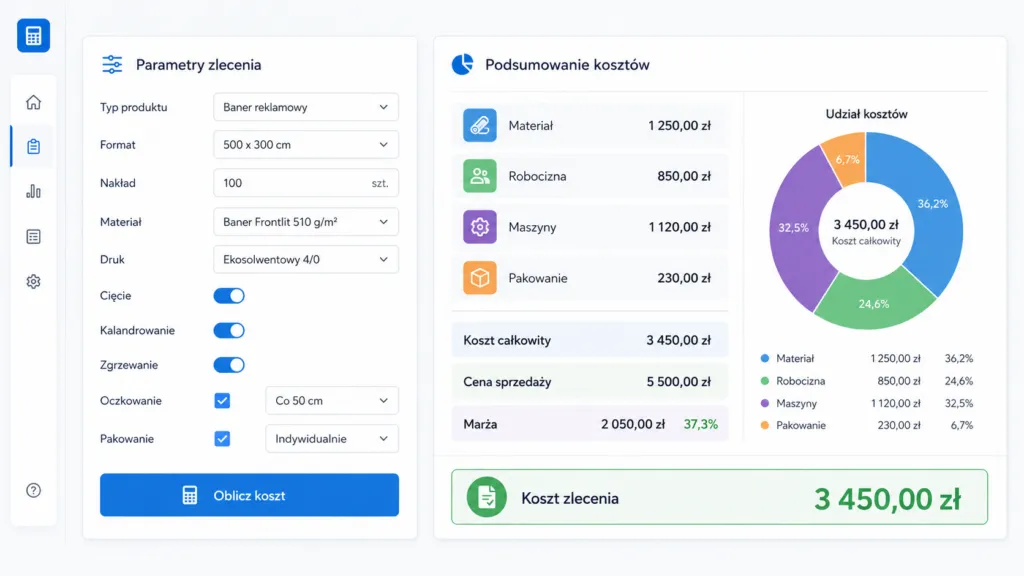The width and height of the screenshot is (1024, 576).
Task: Click the orange Pakowanie 6,7% donut segment
Action: 847,159
